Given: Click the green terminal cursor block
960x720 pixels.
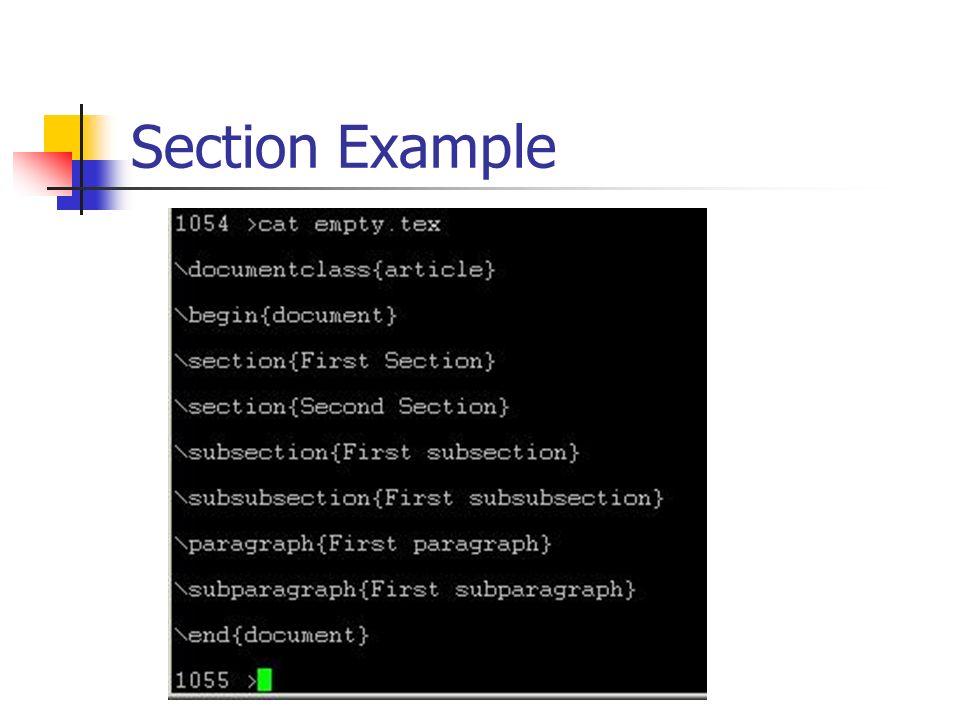Looking at the screenshot, I should [264, 680].
